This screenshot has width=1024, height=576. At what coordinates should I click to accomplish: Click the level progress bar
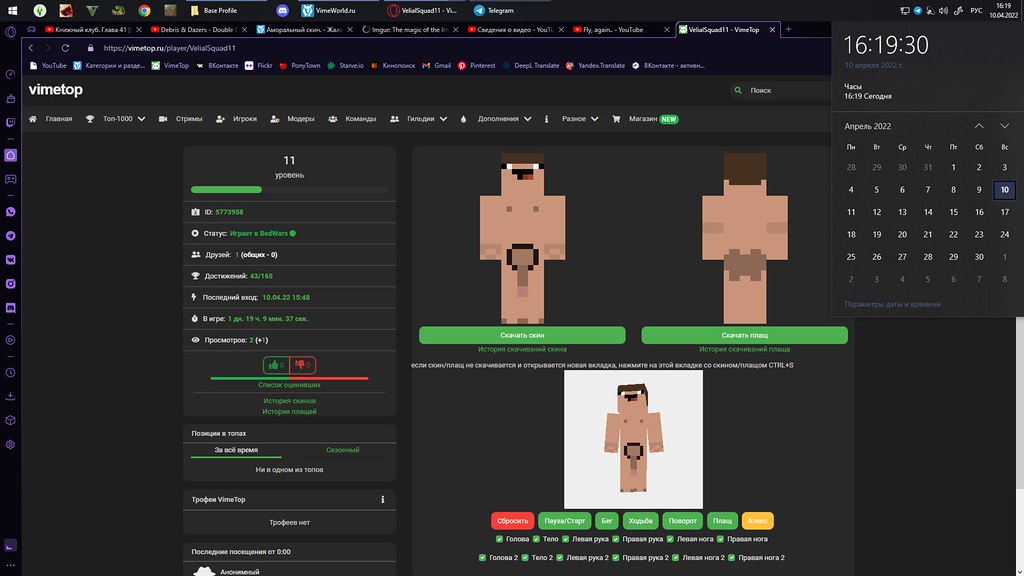click(x=289, y=189)
